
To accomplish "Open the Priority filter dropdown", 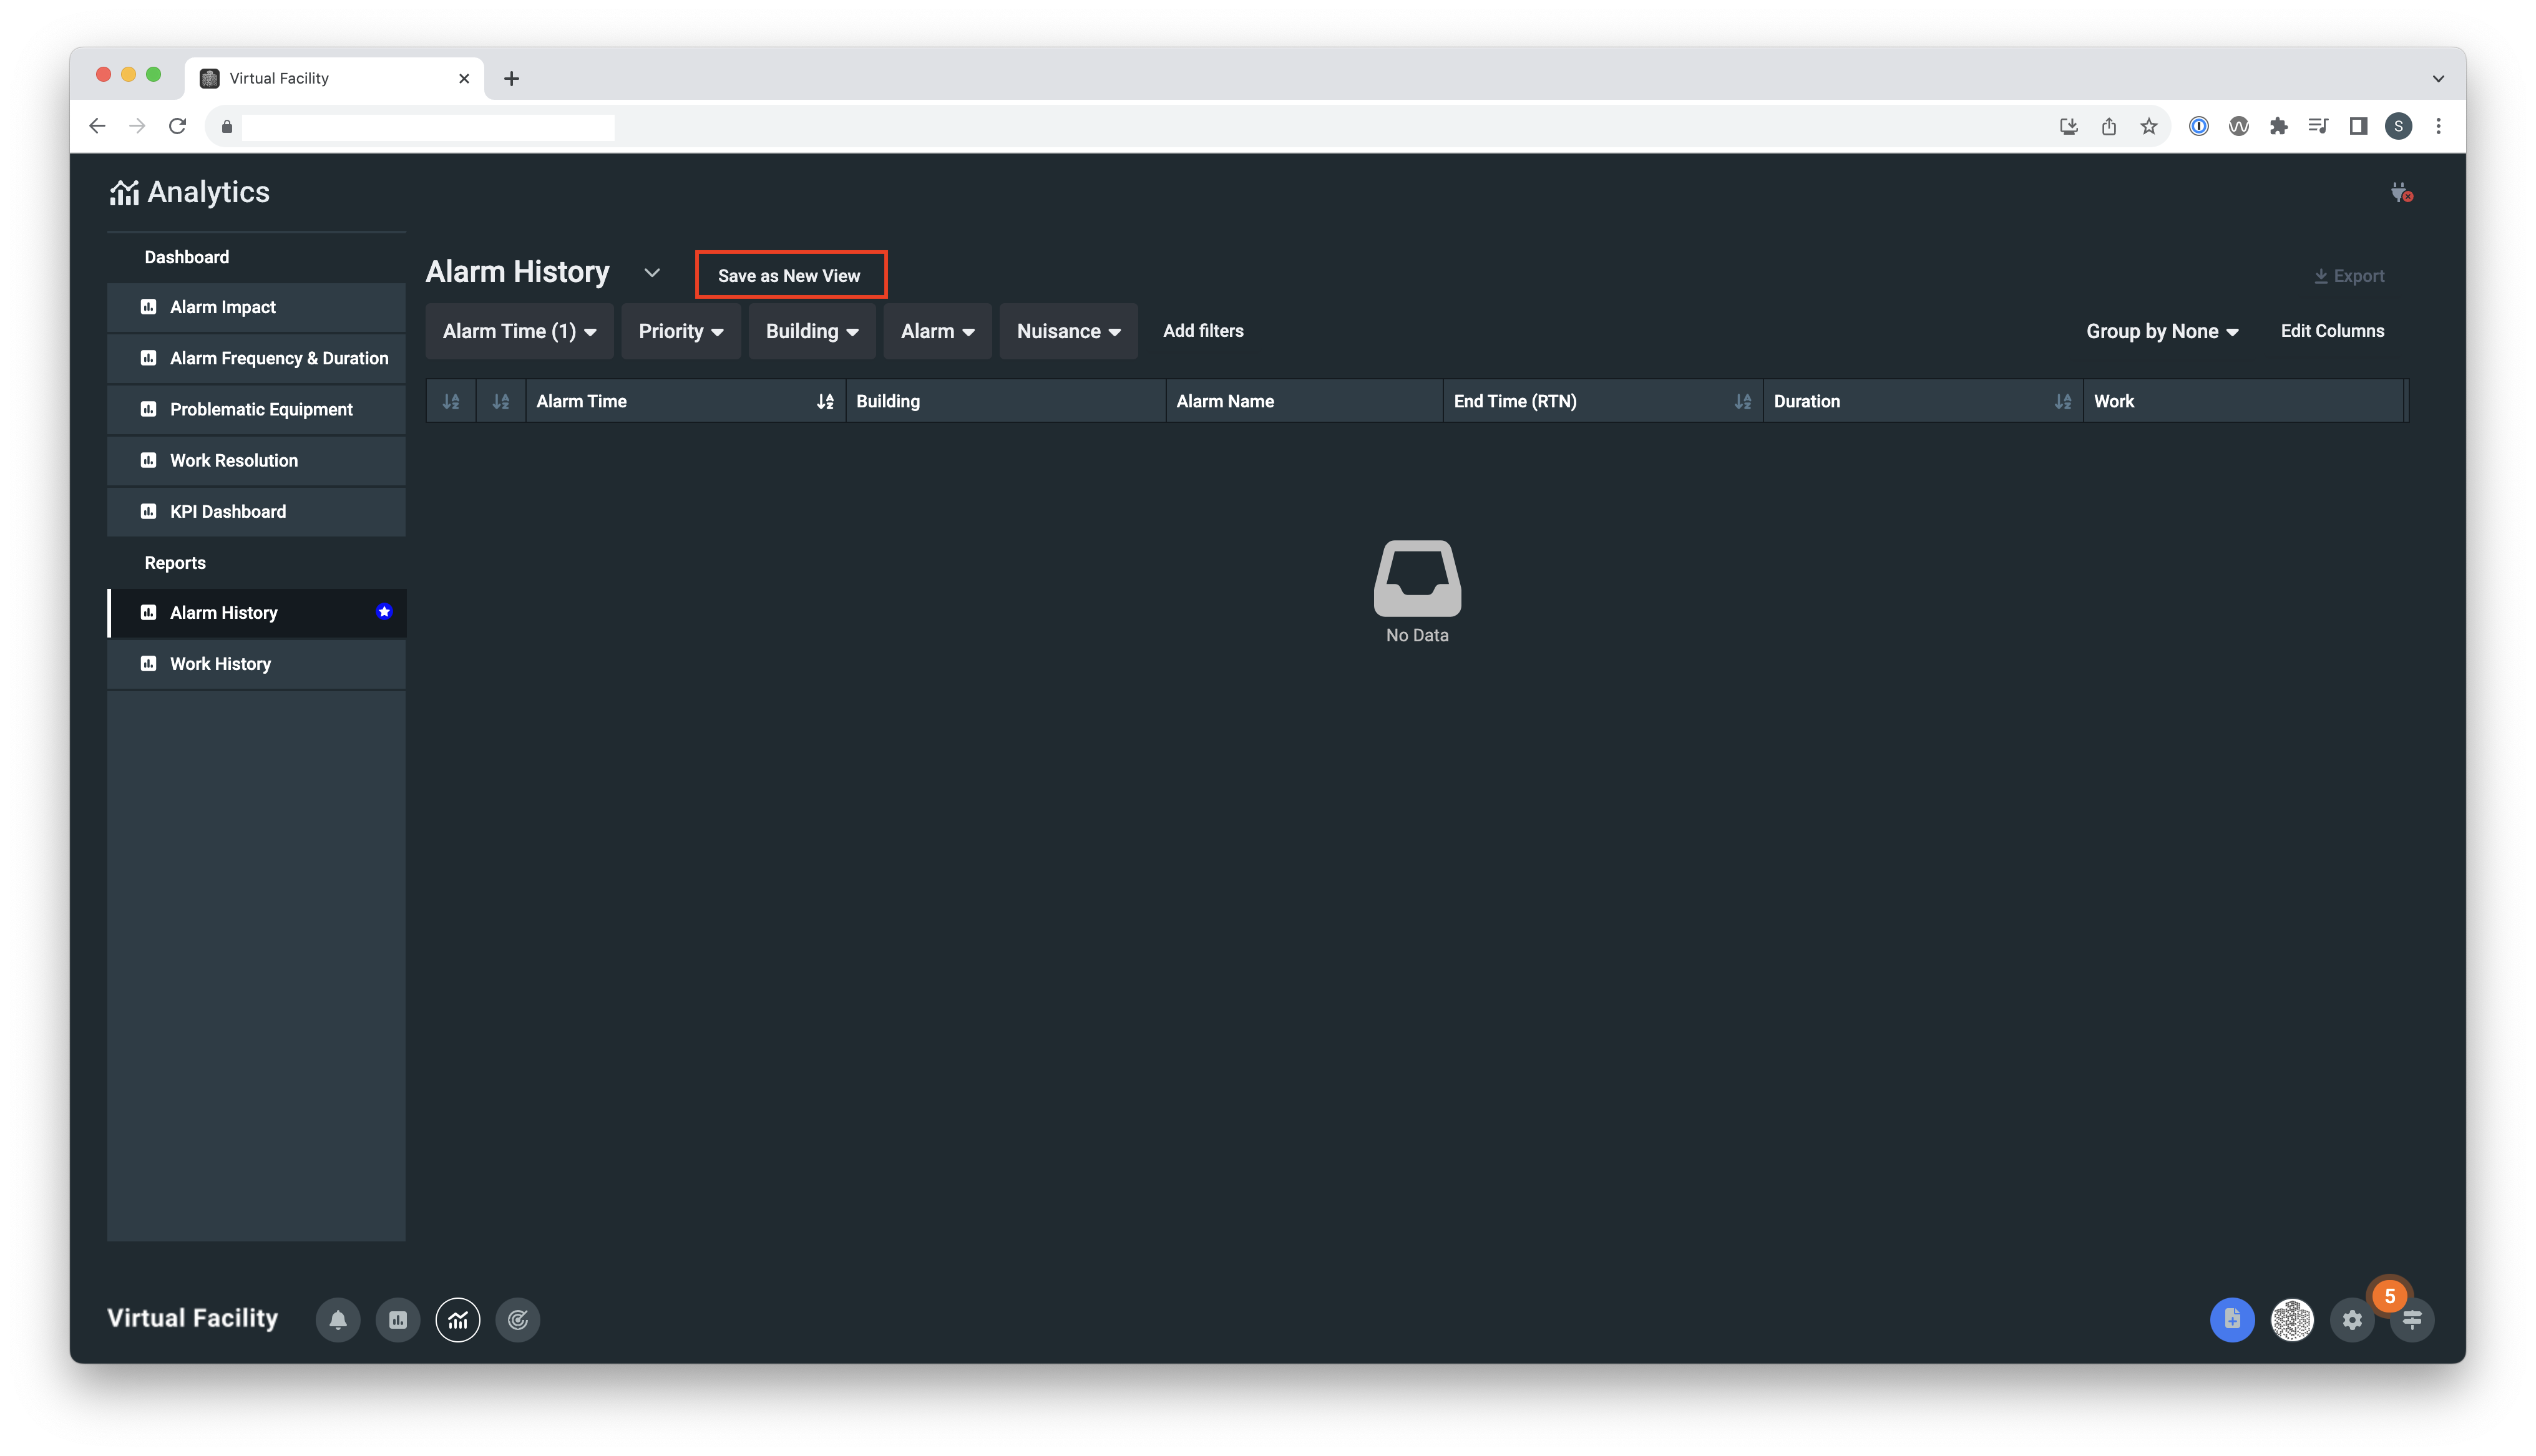I will pyautogui.click(x=680, y=331).
